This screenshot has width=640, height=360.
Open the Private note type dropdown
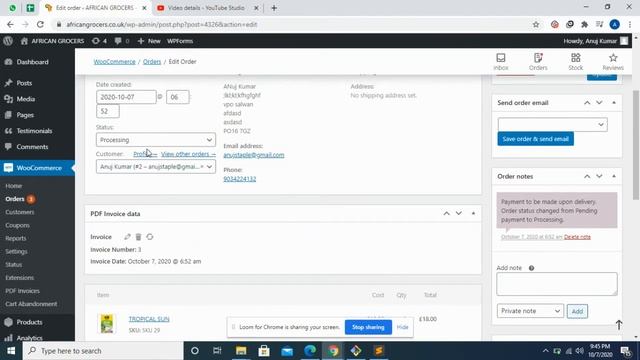pos(530,311)
